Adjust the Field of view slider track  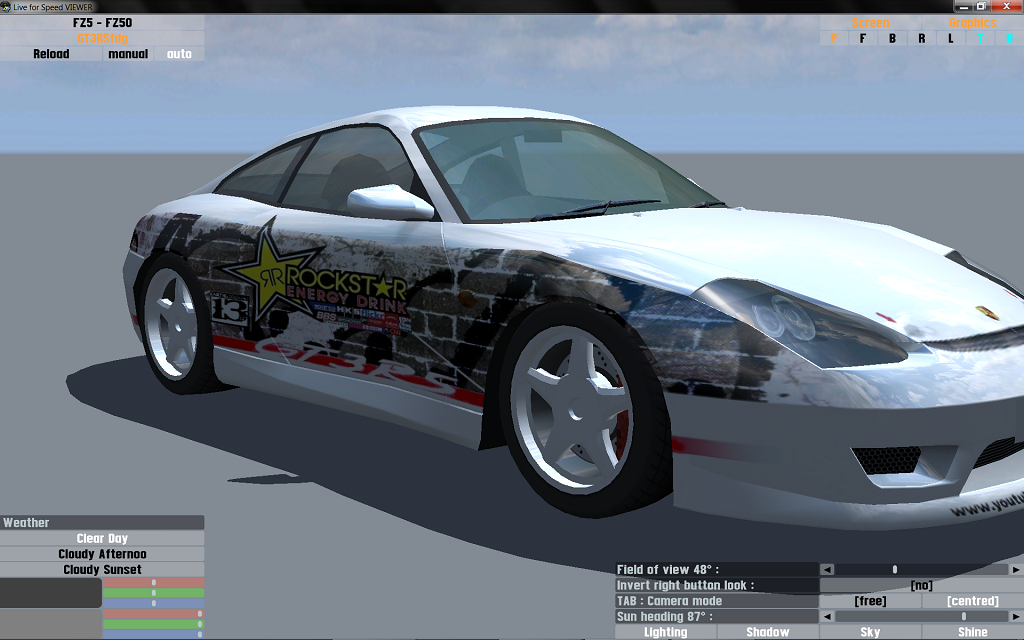click(x=921, y=569)
